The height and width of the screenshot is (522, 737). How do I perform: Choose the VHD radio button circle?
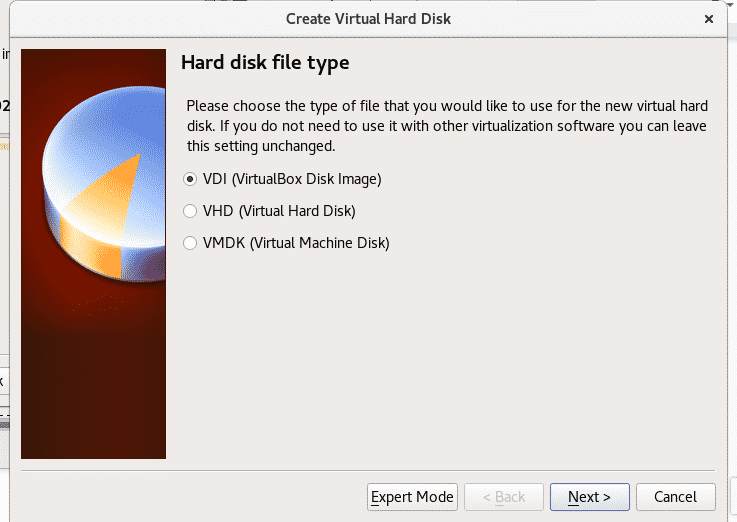pos(190,211)
